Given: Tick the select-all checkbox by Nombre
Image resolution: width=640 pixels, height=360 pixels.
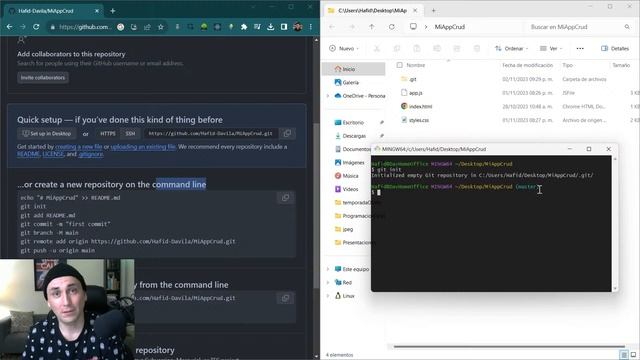Looking at the screenshot, I should pyautogui.click(x=400, y=65).
